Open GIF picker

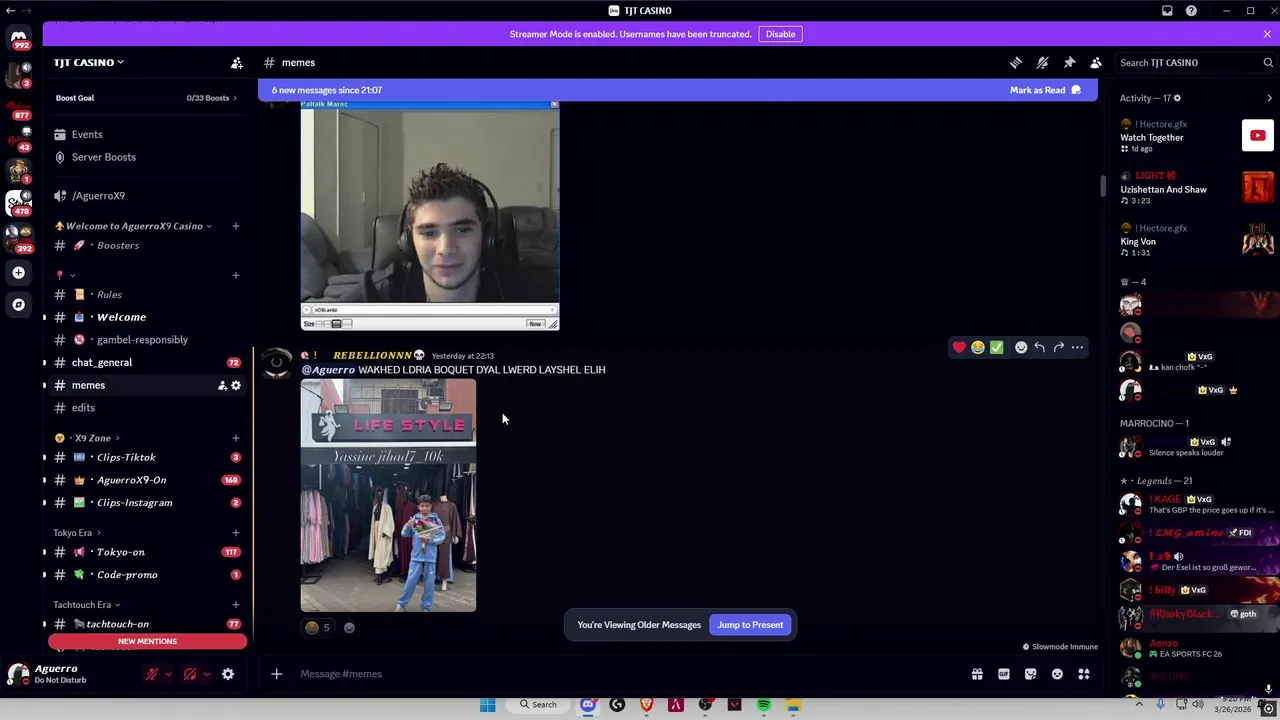1004,674
